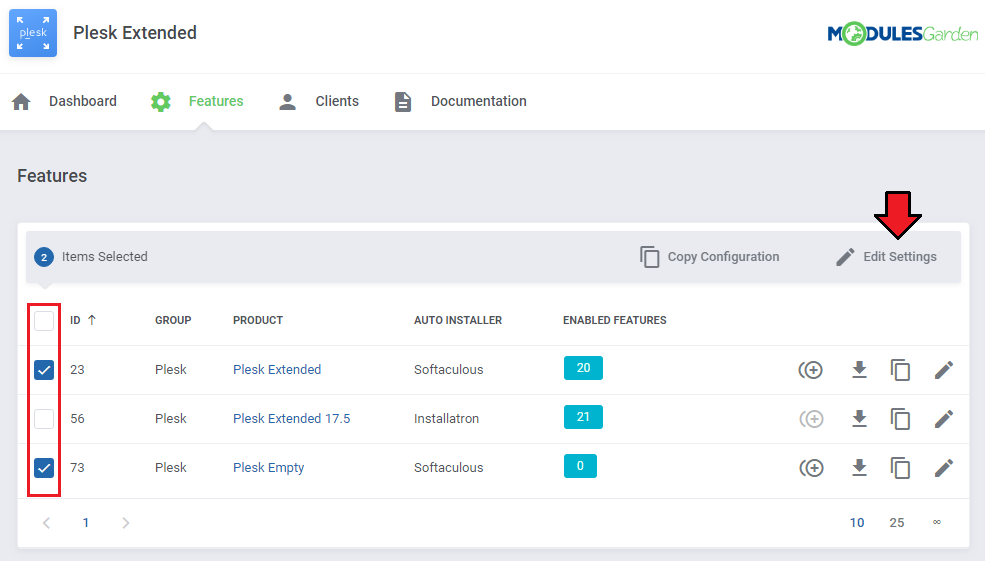Click the add-features icon for Plesk Extended row
Image resolution: width=985 pixels, height=561 pixels.
pyautogui.click(x=811, y=370)
